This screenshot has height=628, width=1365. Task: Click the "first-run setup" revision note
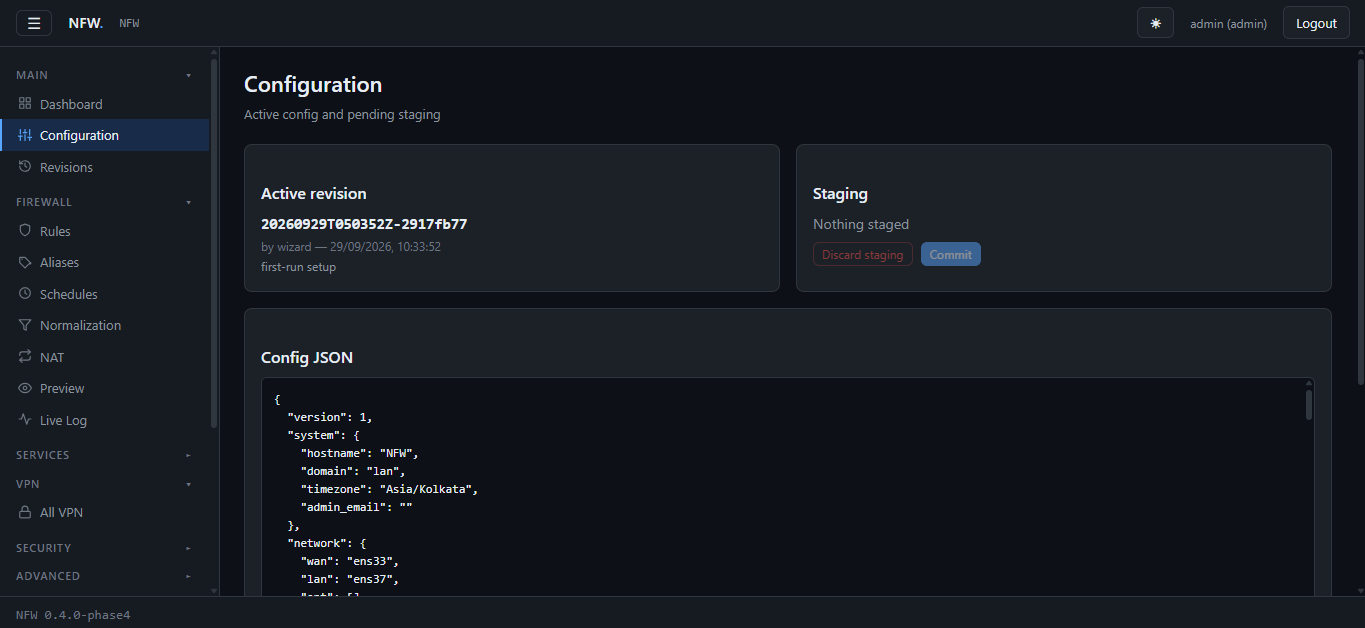[298, 267]
